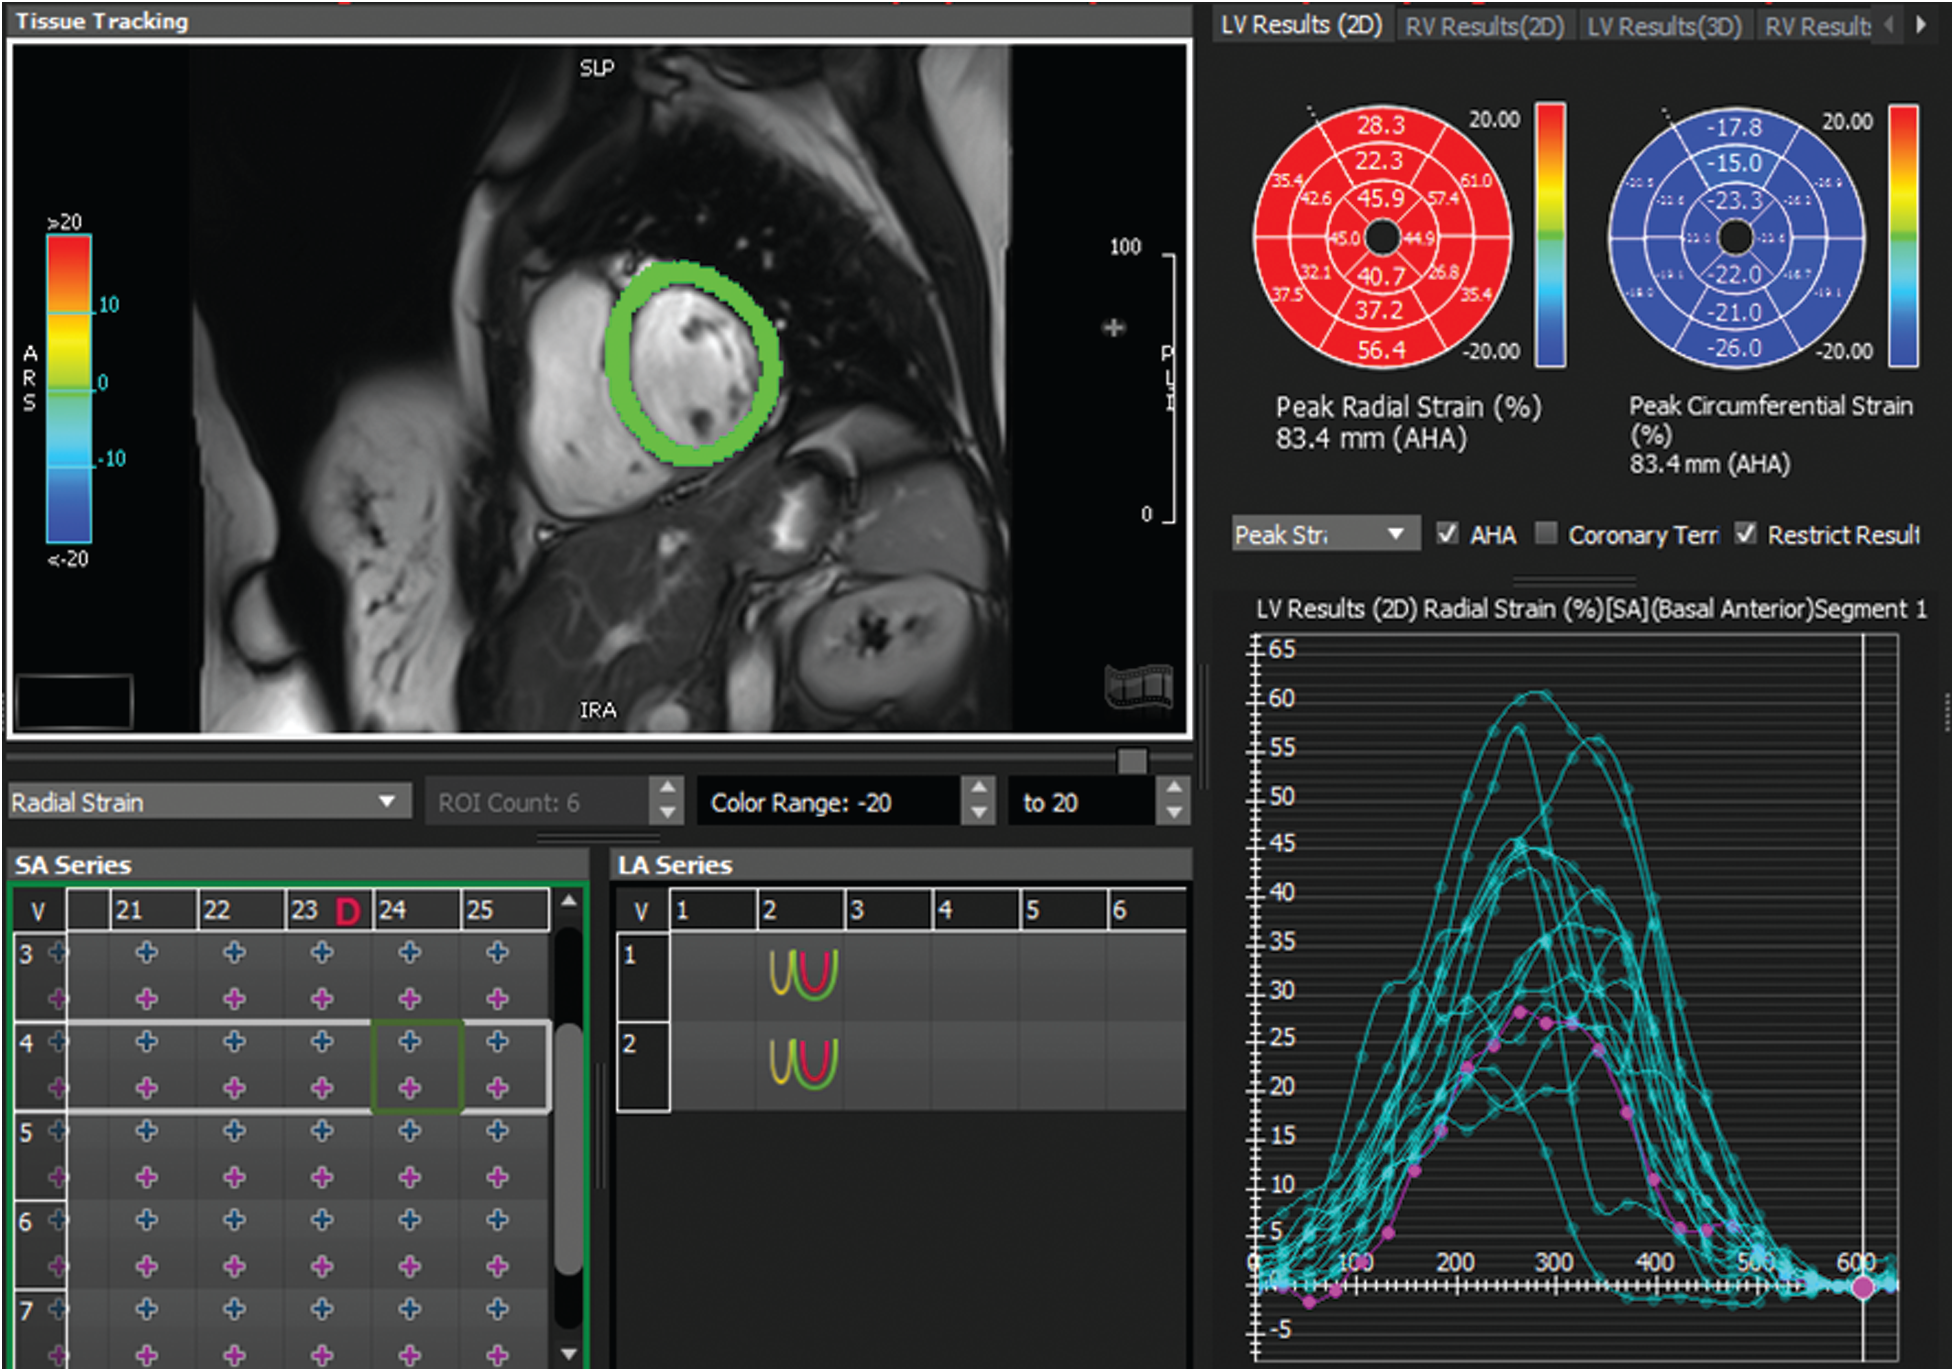Toggle the Restrict Results checkbox
Screen dimensions: 1955x1372
(x=1745, y=534)
